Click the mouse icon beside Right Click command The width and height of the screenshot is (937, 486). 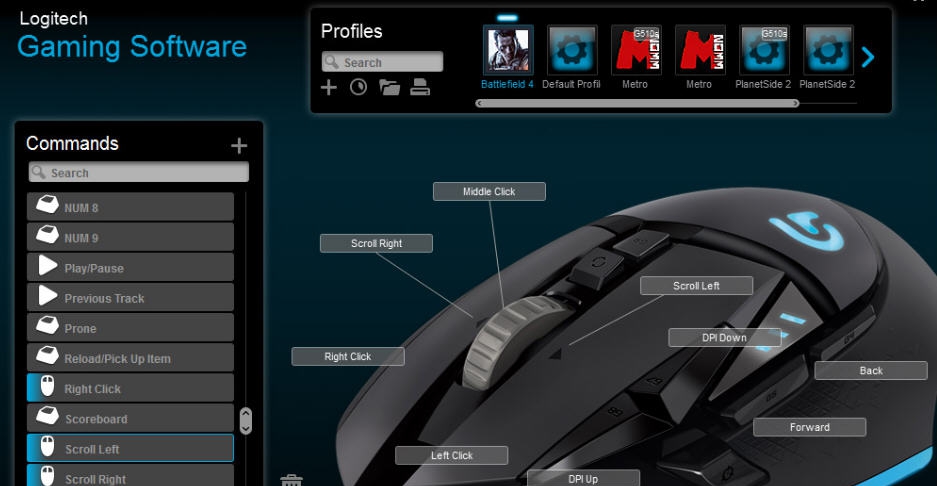47,386
